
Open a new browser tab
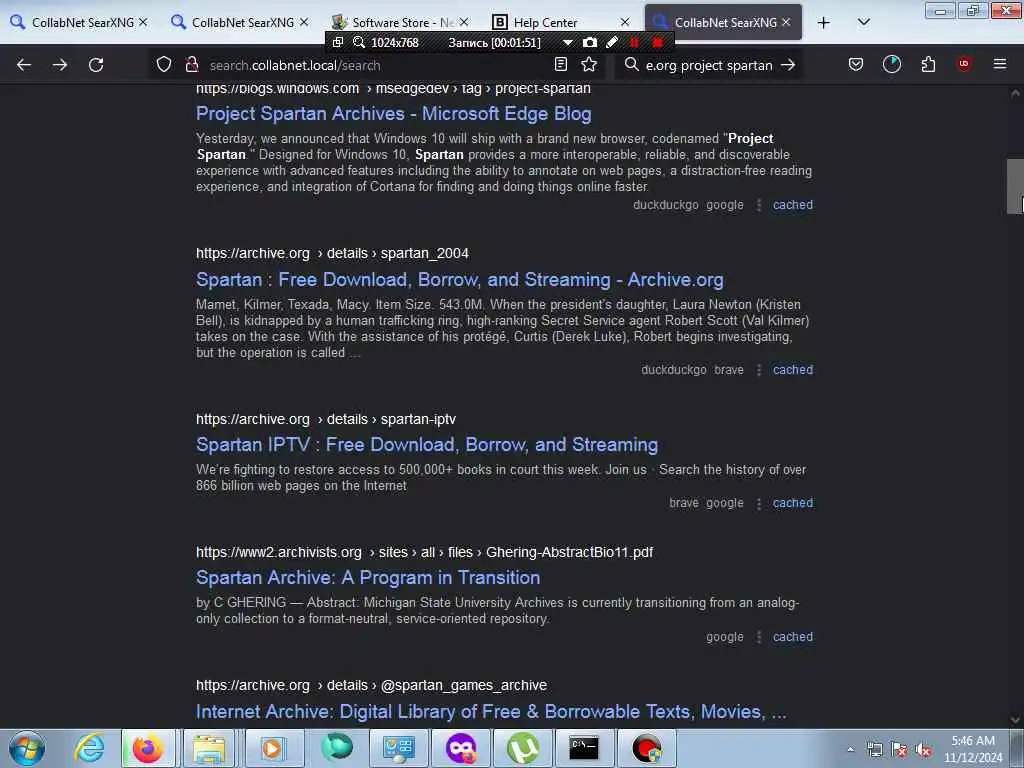[x=824, y=22]
